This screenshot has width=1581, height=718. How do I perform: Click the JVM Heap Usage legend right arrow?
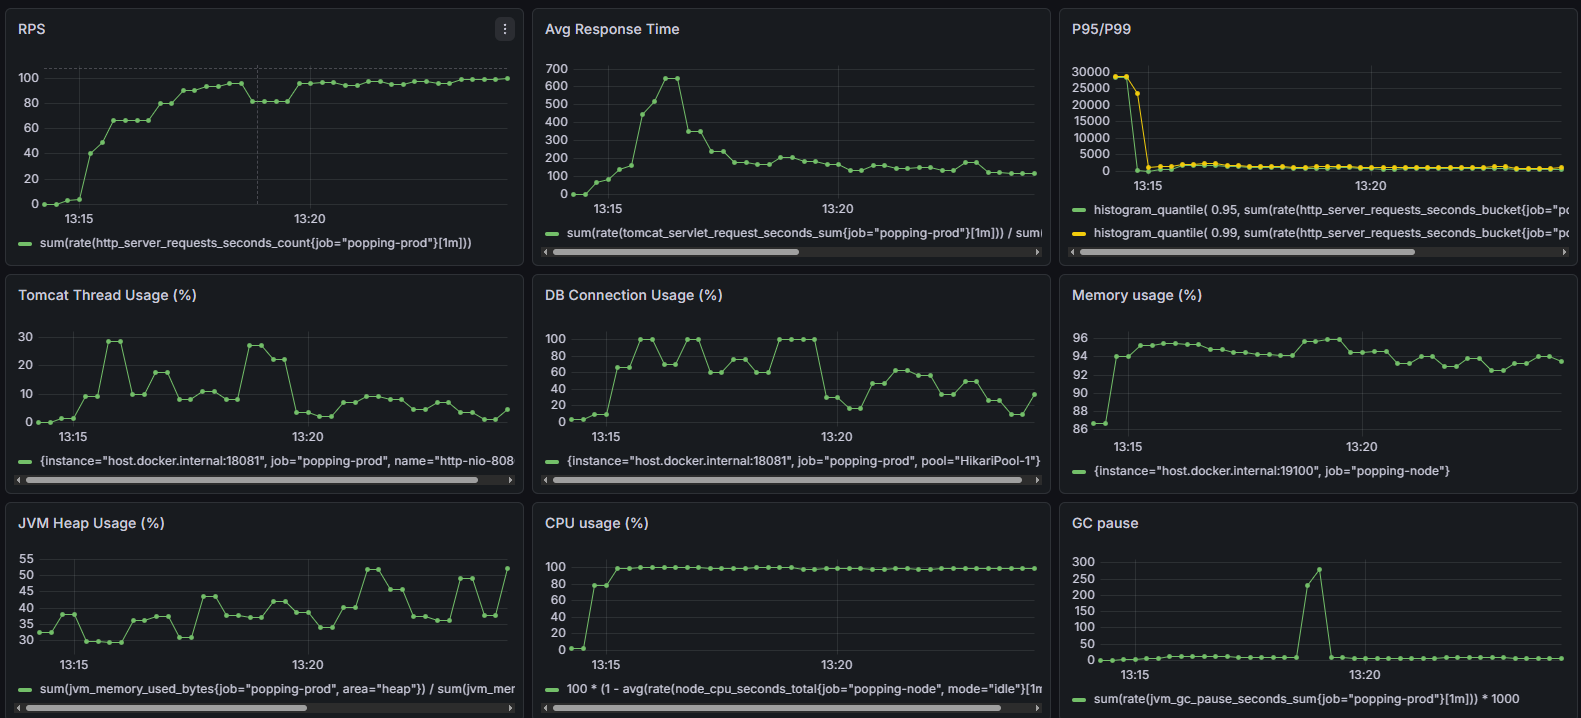510,708
